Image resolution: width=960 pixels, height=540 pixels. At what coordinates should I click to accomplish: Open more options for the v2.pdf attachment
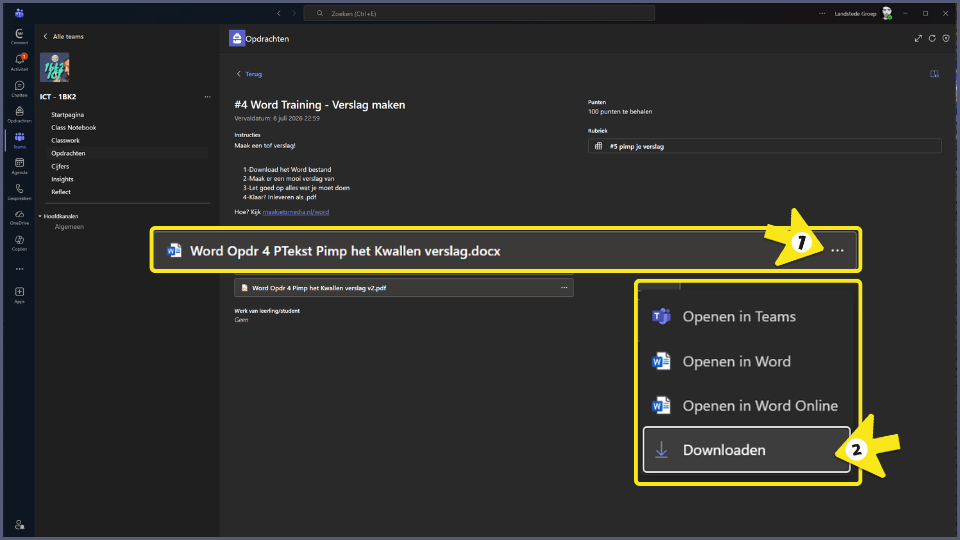(x=564, y=288)
